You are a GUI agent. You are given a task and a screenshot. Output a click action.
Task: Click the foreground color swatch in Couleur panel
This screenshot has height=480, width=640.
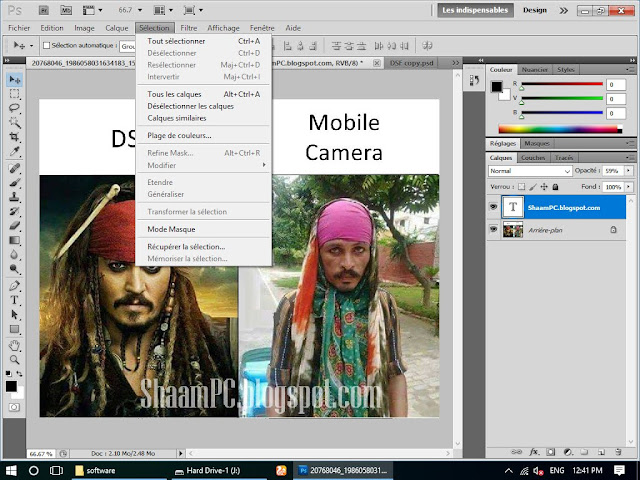pyautogui.click(x=496, y=86)
